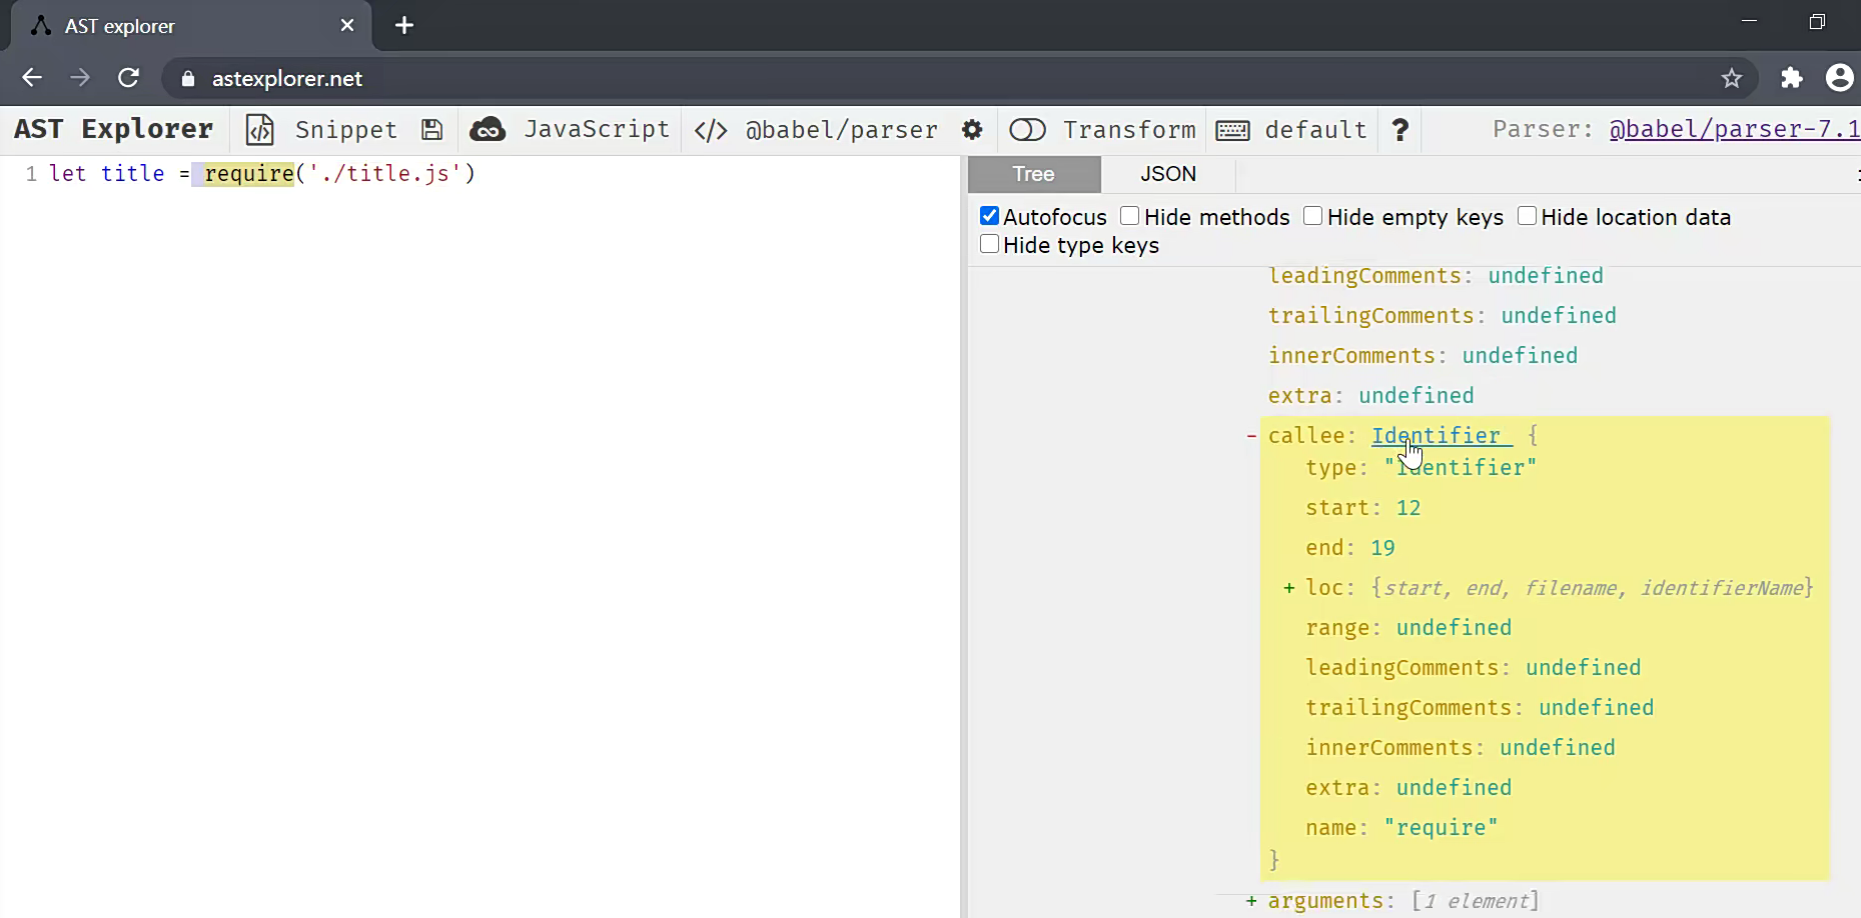The image size is (1861, 918).
Task: Select the Tree tab
Action: point(1033,174)
